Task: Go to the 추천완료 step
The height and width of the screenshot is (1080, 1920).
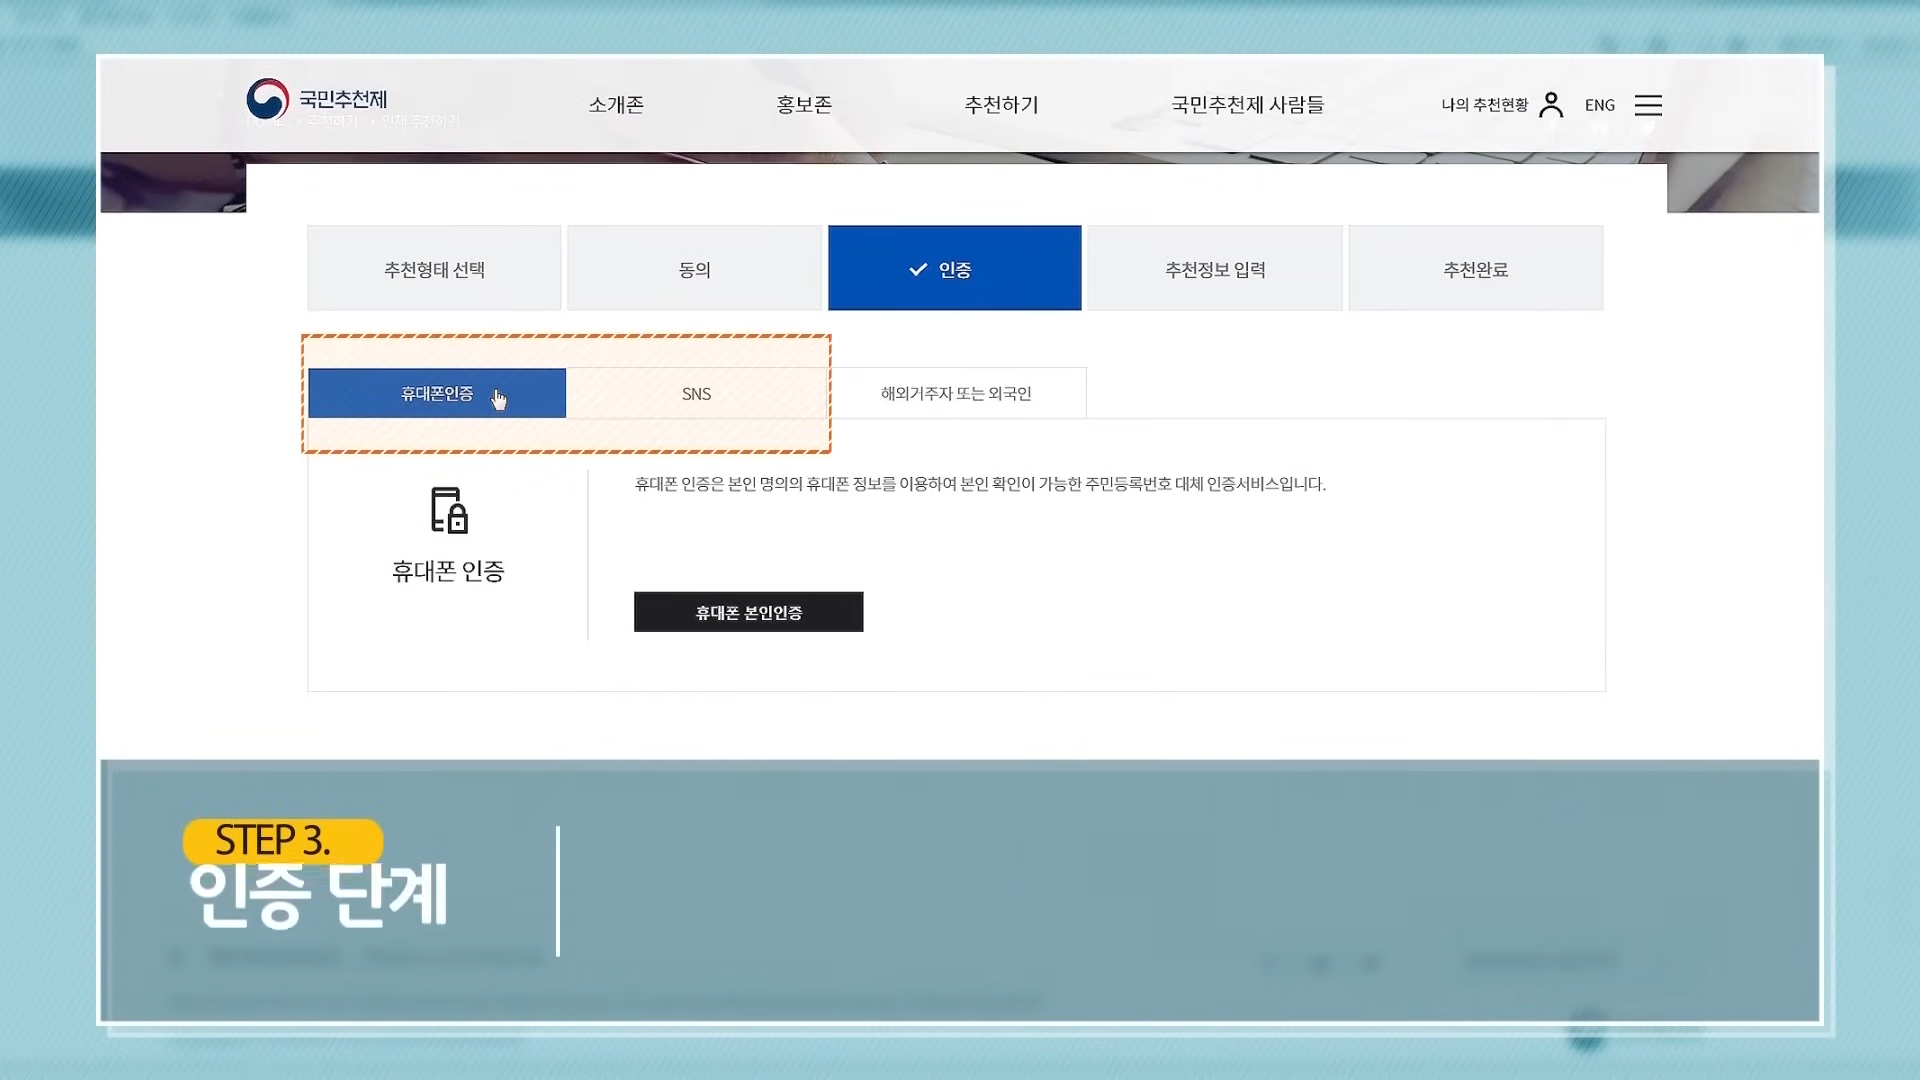Action: 1475,269
